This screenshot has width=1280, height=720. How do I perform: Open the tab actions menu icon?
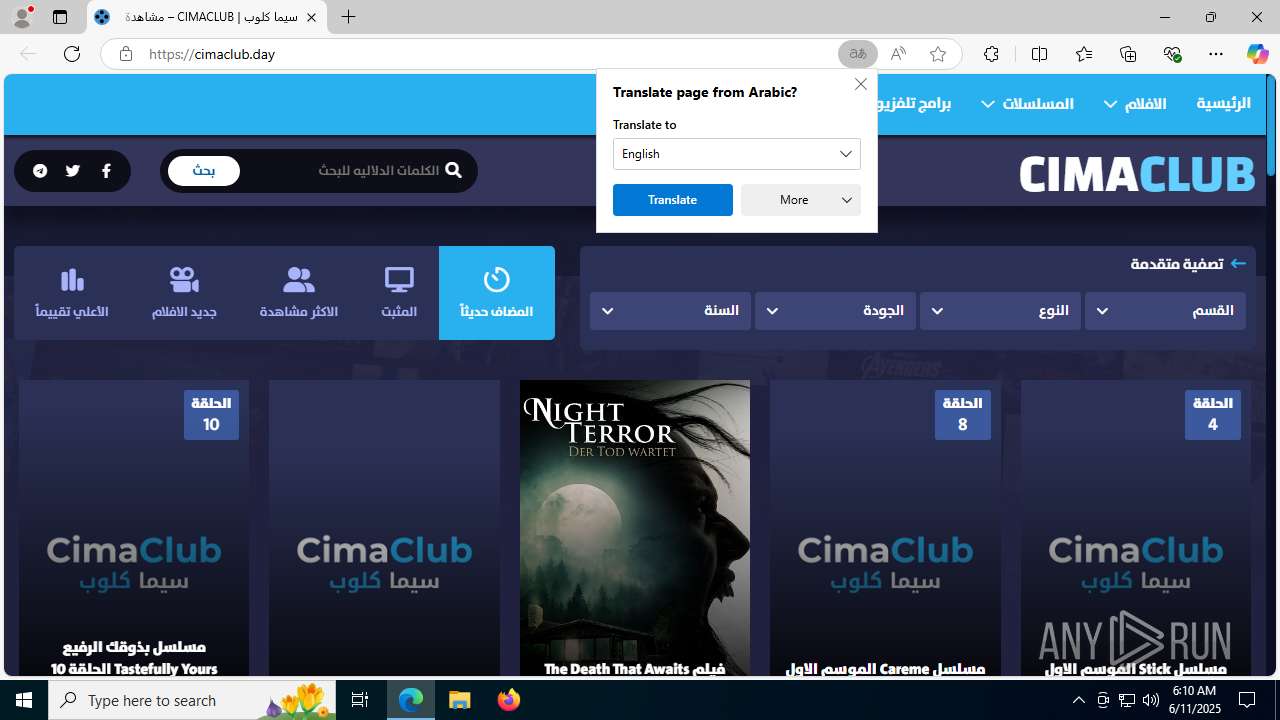pyautogui.click(x=60, y=17)
